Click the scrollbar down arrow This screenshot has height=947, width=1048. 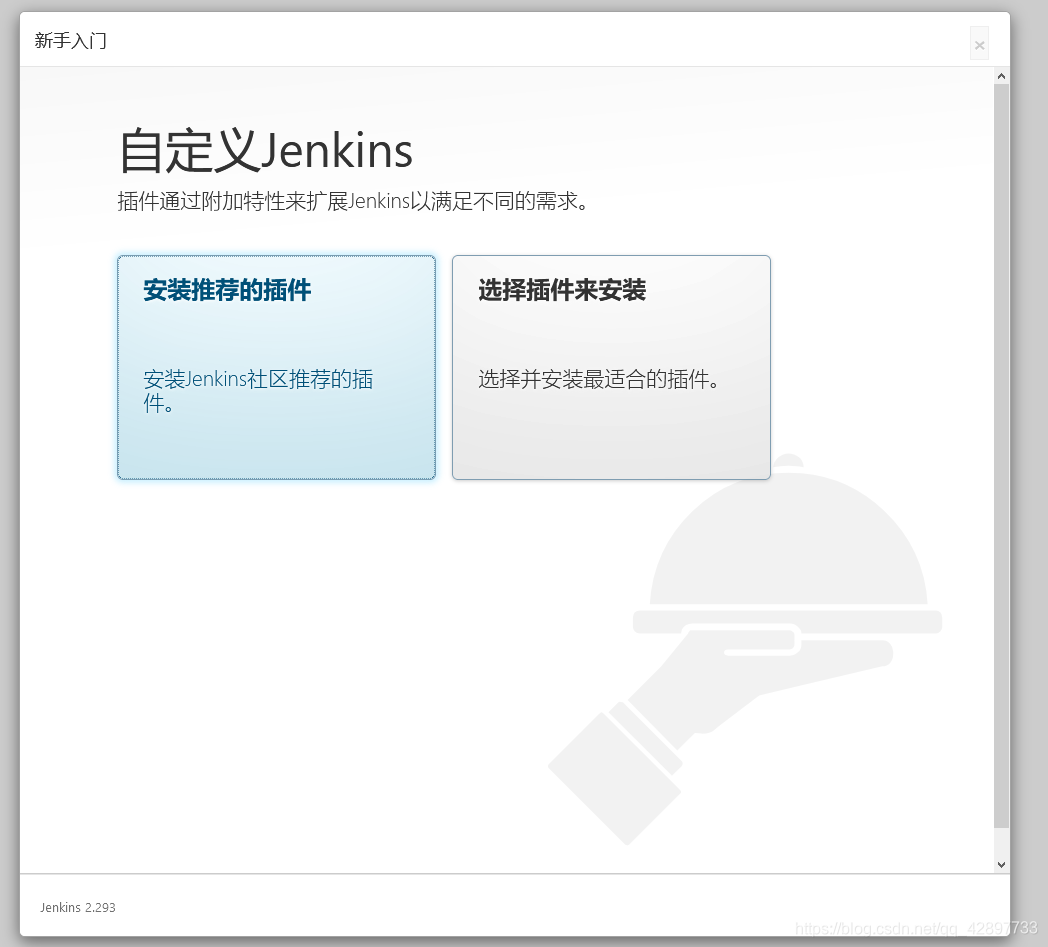tap(1001, 864)
